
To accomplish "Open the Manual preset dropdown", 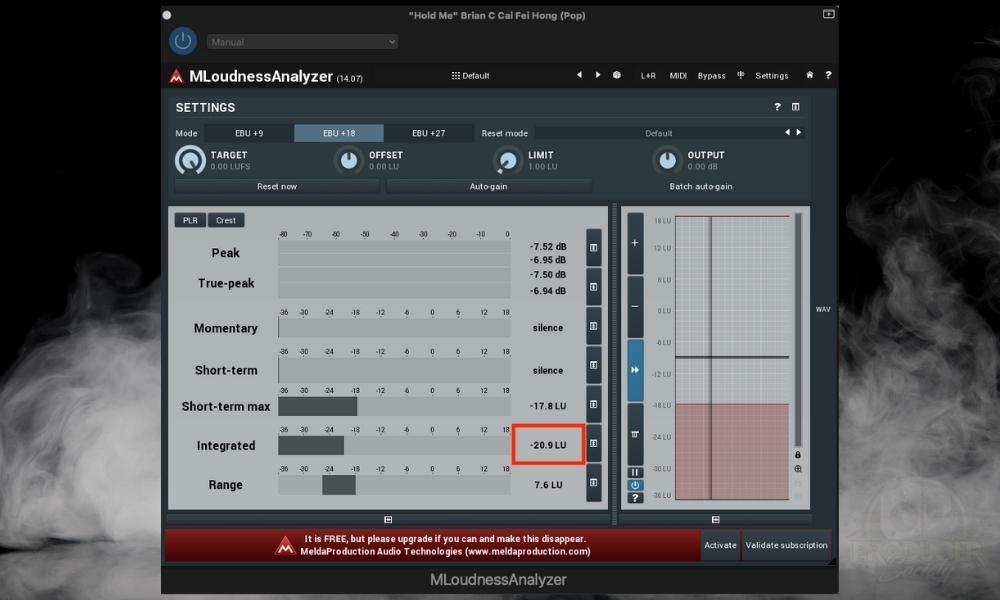I will [x=302, y=42].
